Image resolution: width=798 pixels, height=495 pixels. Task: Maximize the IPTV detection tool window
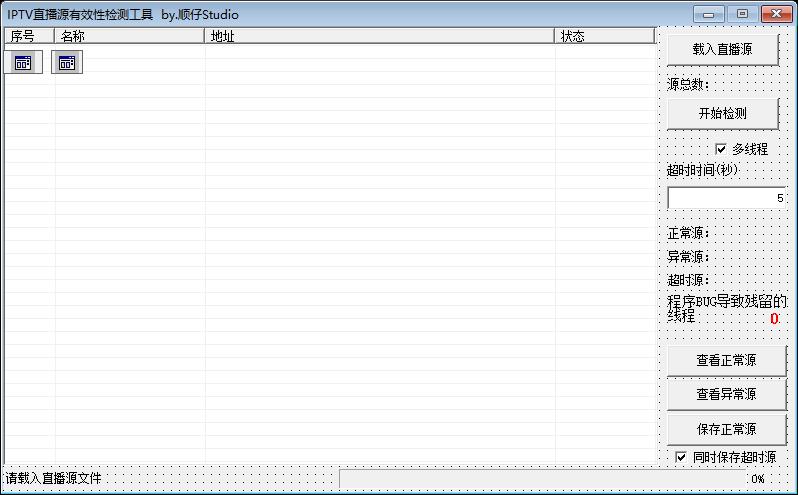coord(742,14)
